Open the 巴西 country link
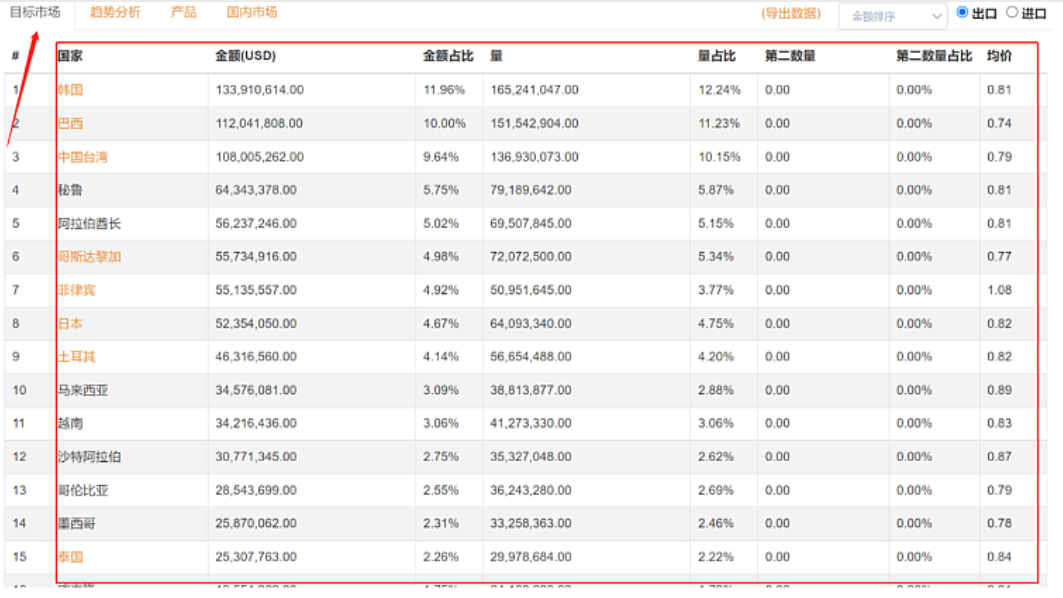 (70, 124)
